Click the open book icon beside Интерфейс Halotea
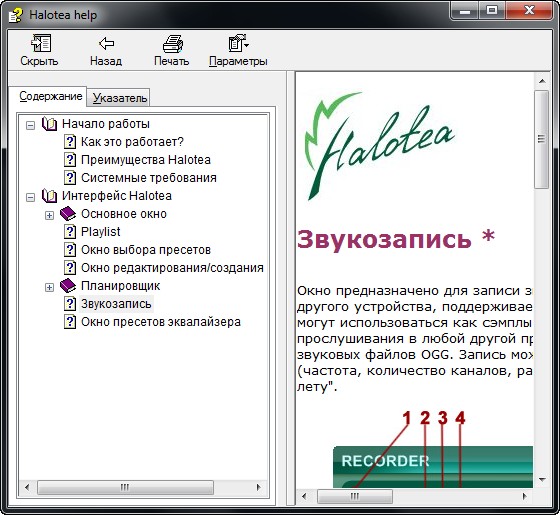The height and width of the screenshot is (515, 560). [x=49, y=196]
